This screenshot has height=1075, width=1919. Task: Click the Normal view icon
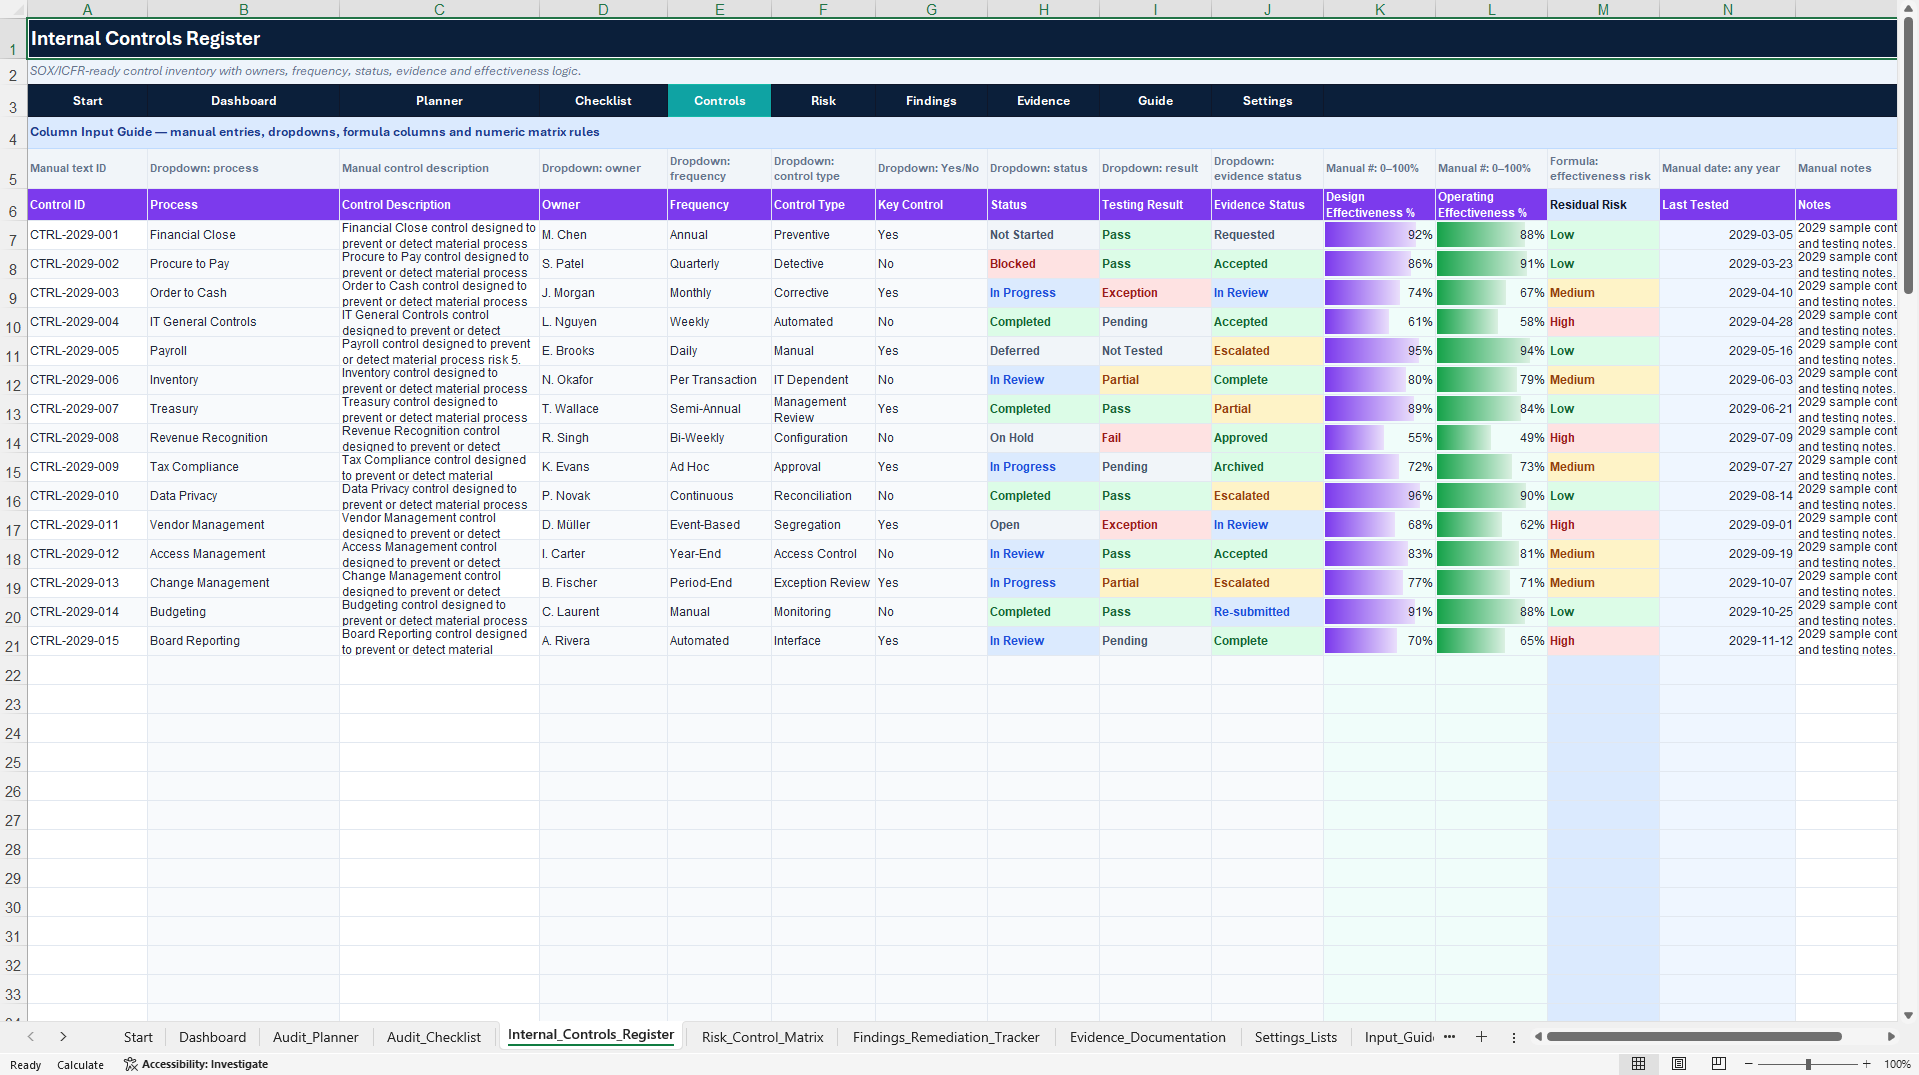(1638, 1064)
